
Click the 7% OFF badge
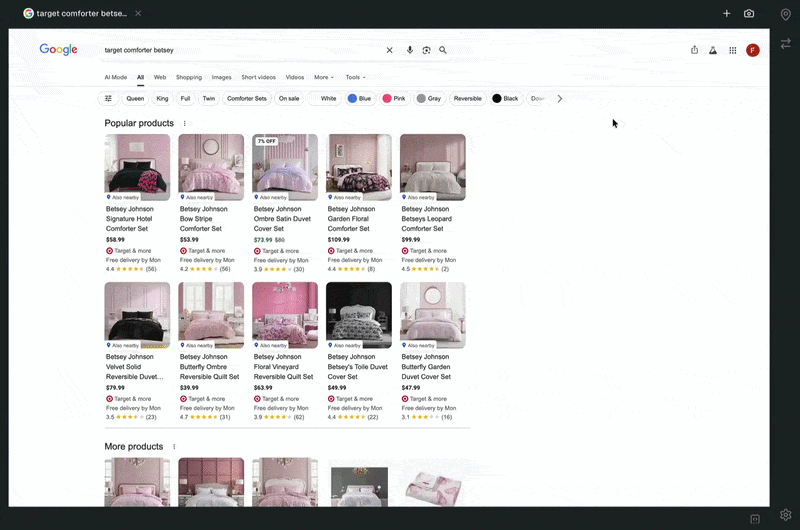pyautogui.click(x=267, y=141)
